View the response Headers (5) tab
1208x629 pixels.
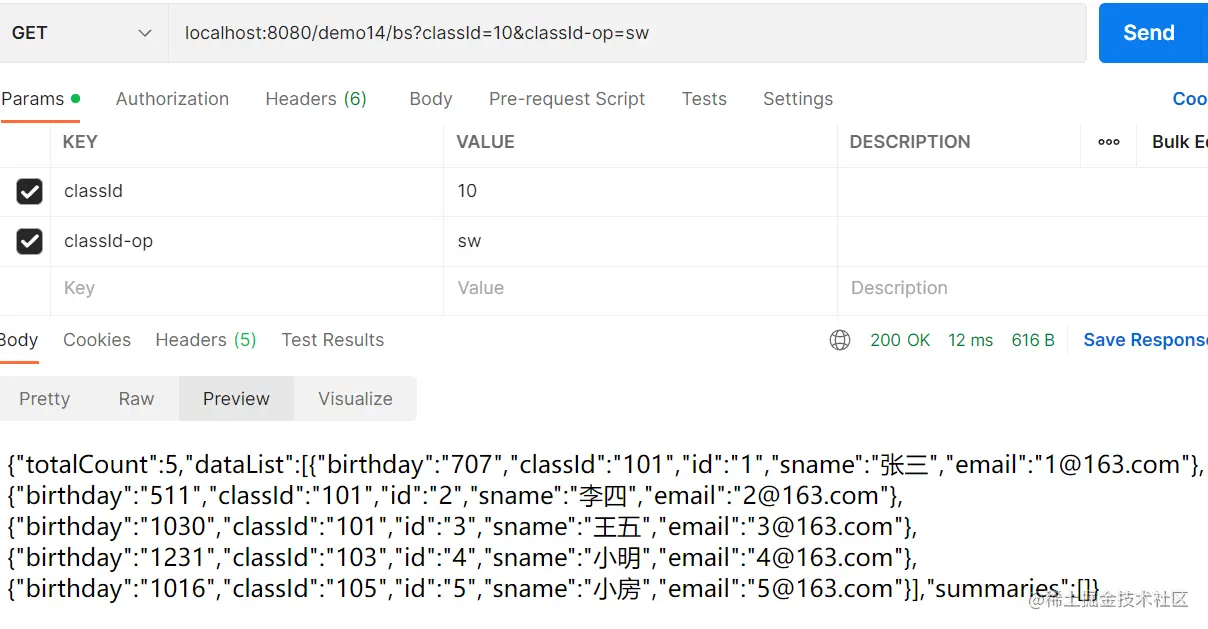206,340
